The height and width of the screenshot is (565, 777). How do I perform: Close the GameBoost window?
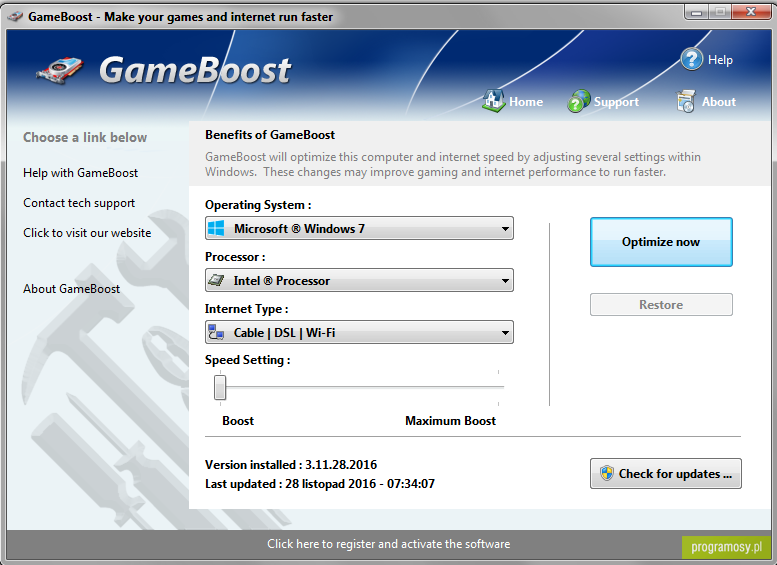tap(751, 12)
